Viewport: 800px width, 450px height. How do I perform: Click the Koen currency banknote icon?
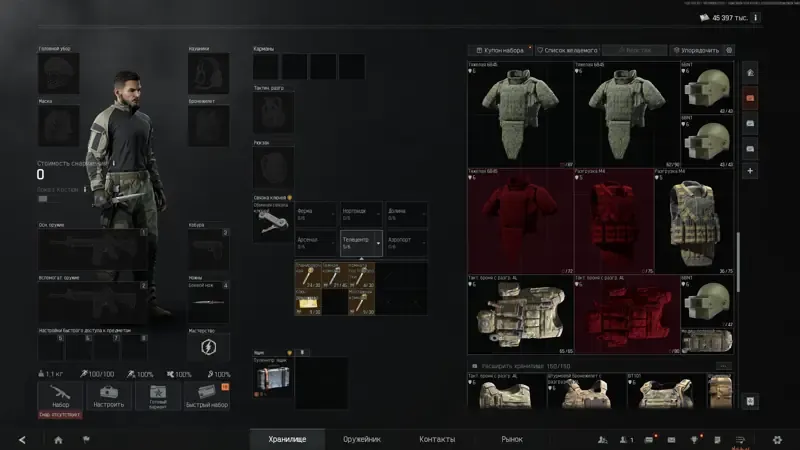point(705,17)
